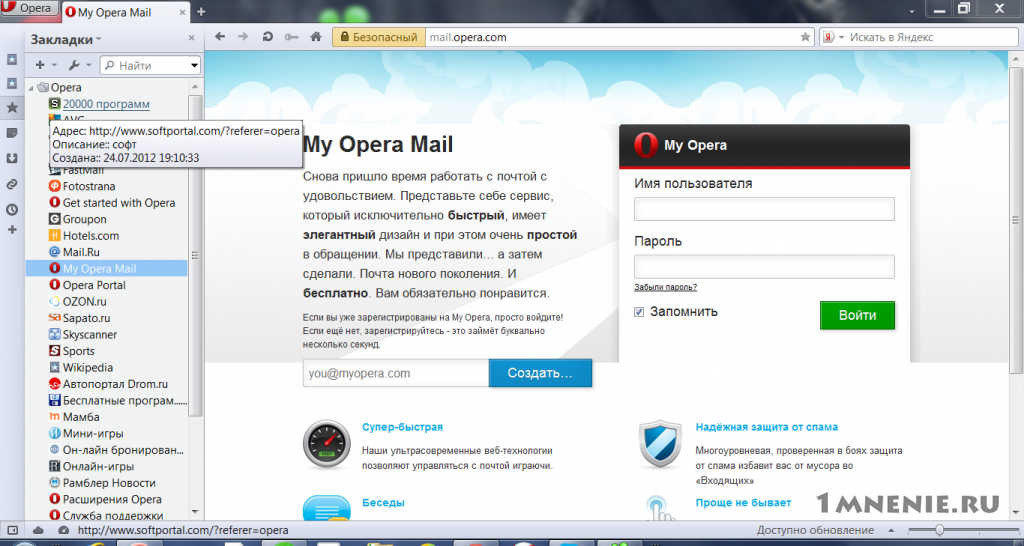Toggle panels with status bar panel icon

[12, 530]
